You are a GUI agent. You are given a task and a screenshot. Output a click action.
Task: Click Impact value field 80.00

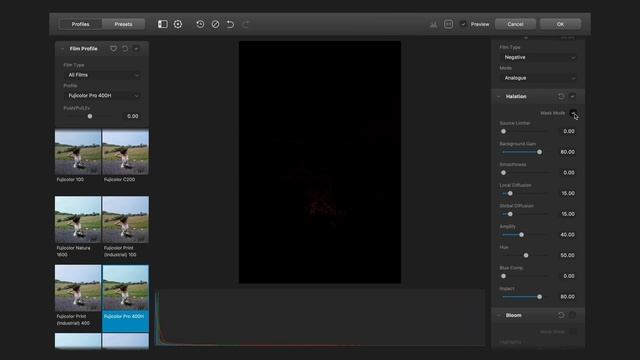click(566, 297)
